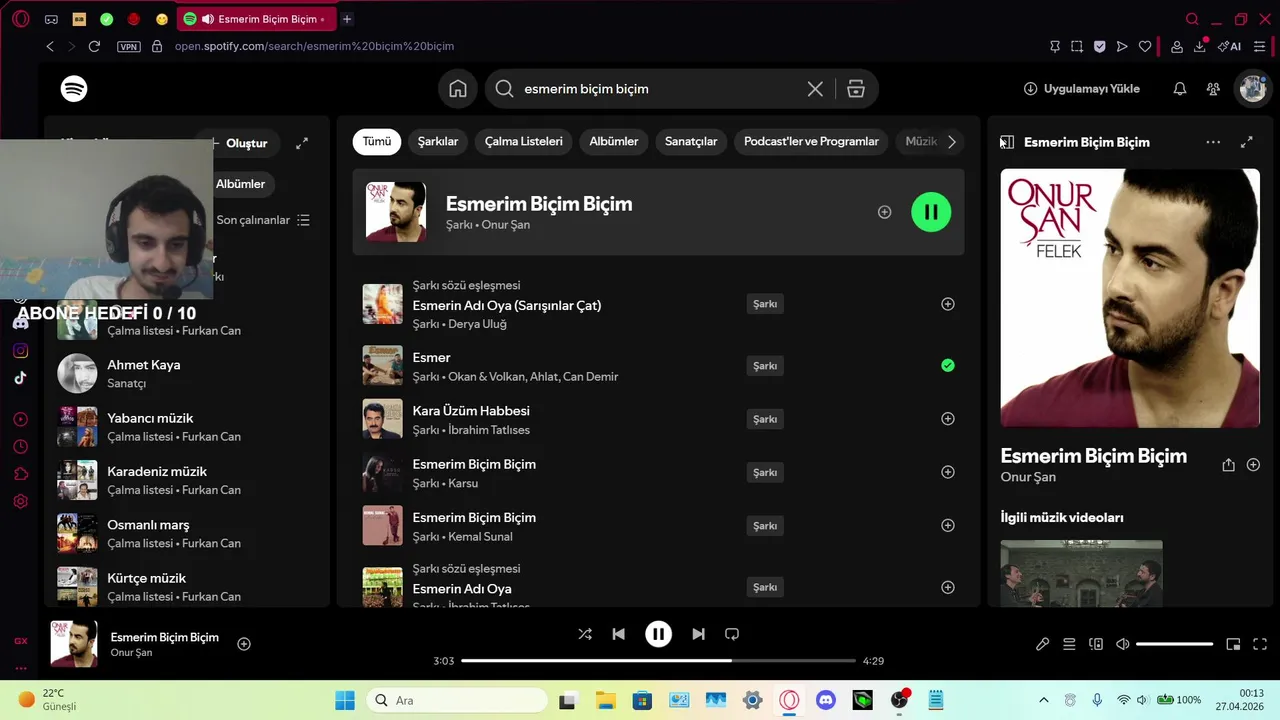
Task: Select the Albümler filter in search results
Action: pos(614,142)
